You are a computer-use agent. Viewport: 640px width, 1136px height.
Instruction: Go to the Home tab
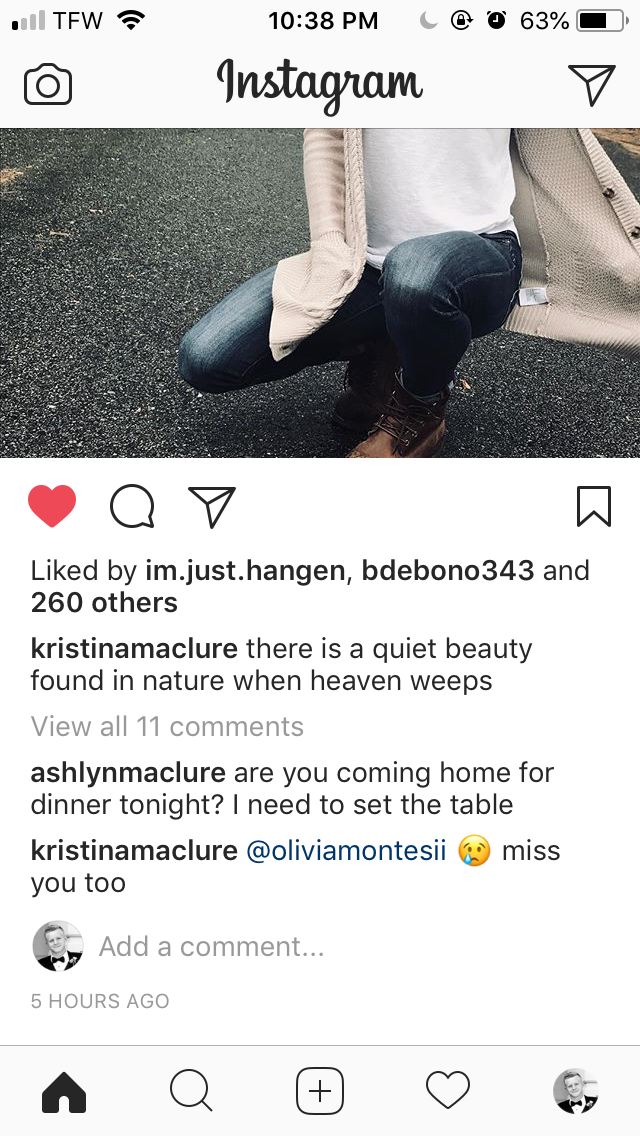point(64,1091)
